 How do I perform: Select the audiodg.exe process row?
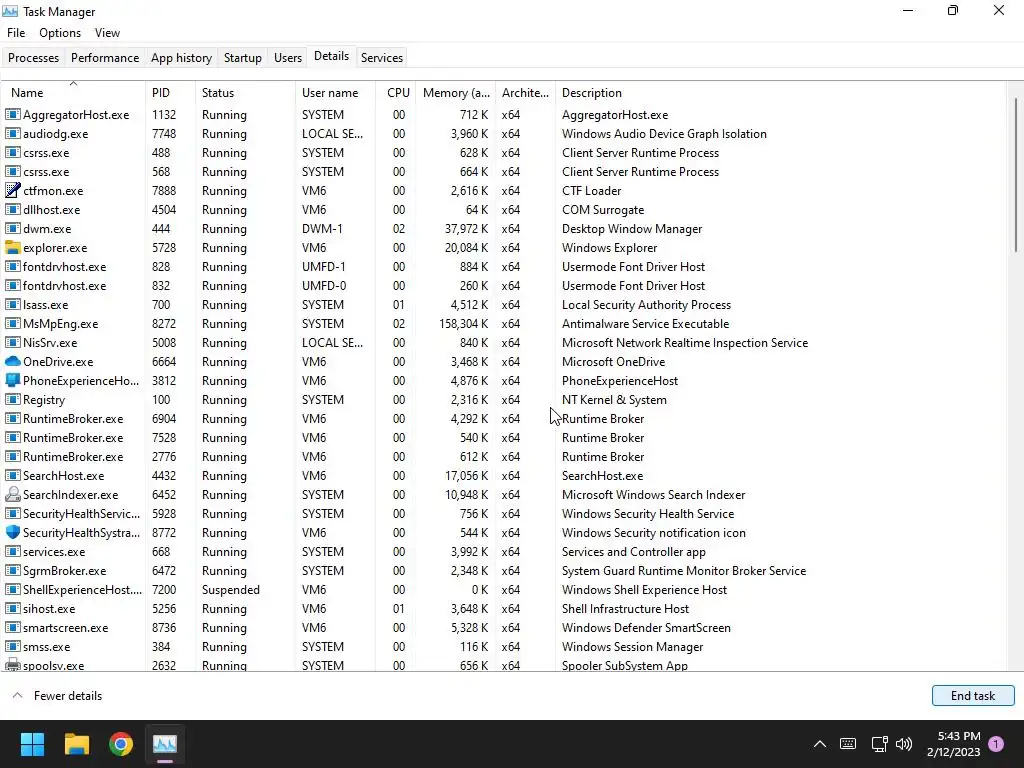(x=504, y=133)
